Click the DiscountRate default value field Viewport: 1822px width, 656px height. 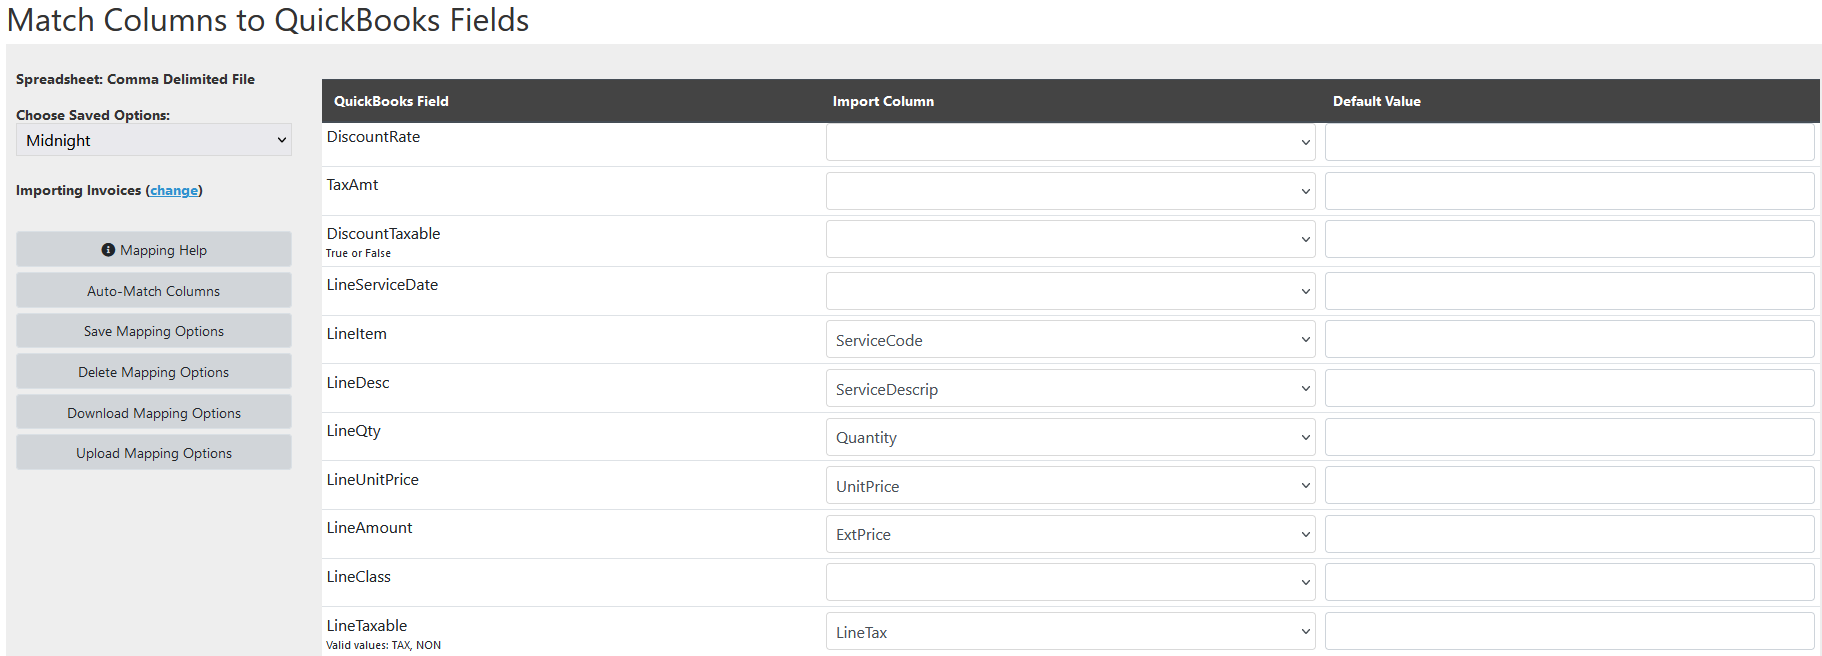tap(1570, 142)
